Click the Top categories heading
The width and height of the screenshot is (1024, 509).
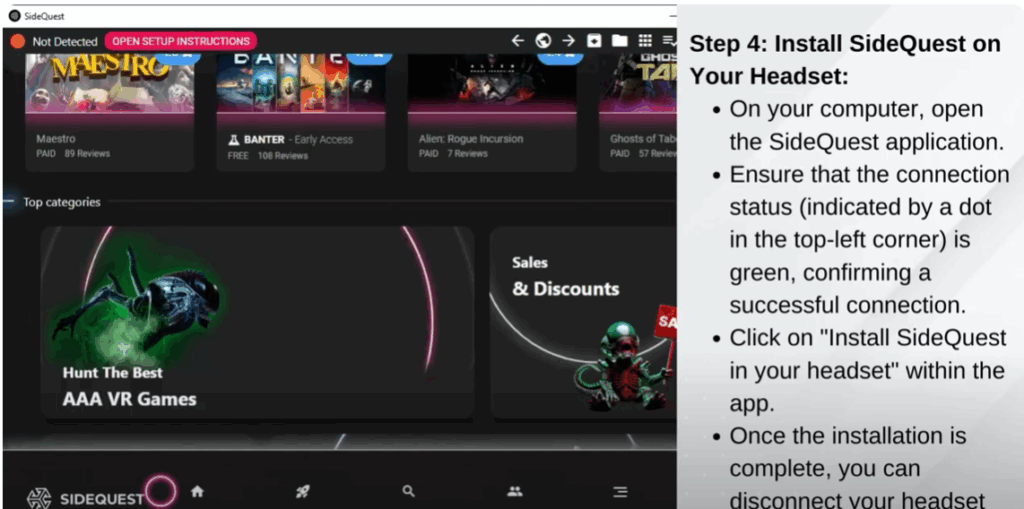click(62, 202)
